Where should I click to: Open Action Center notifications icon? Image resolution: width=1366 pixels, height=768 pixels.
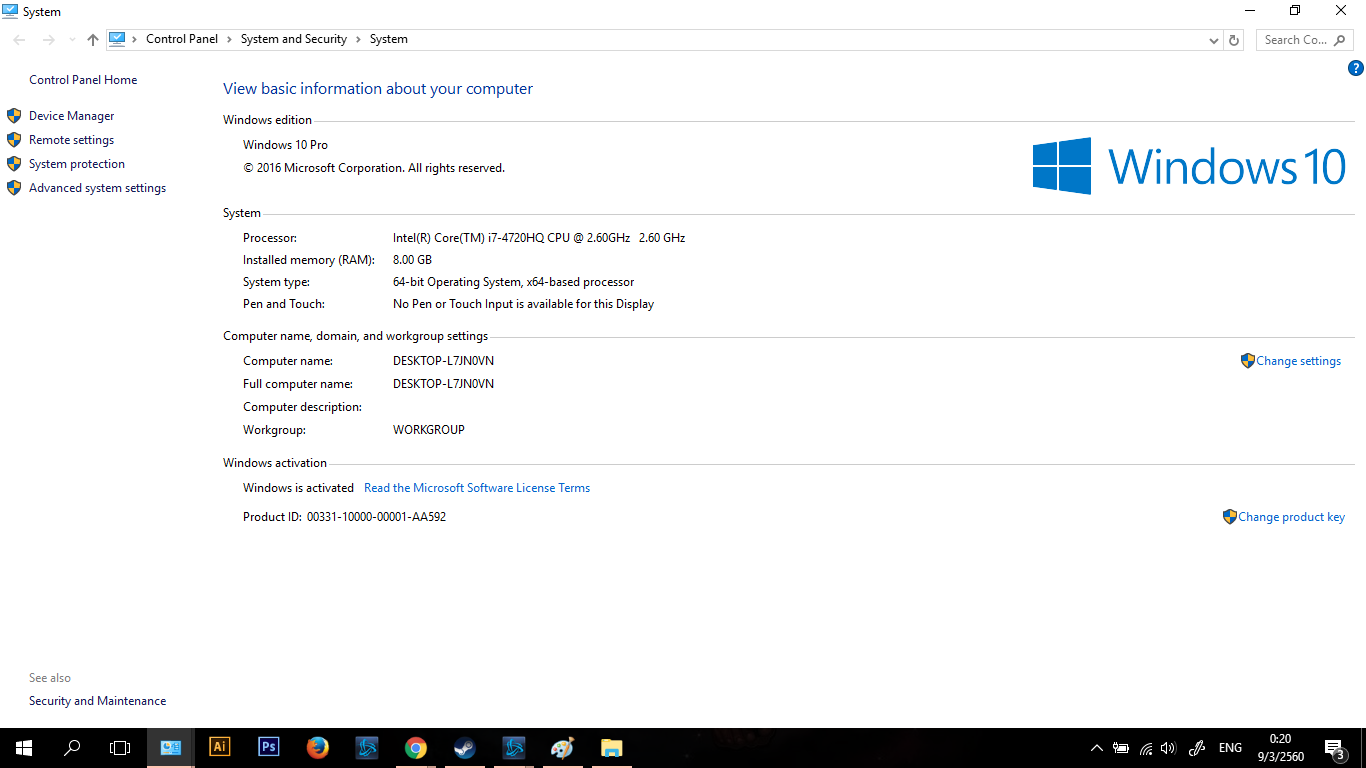(x=1335, y=748)
